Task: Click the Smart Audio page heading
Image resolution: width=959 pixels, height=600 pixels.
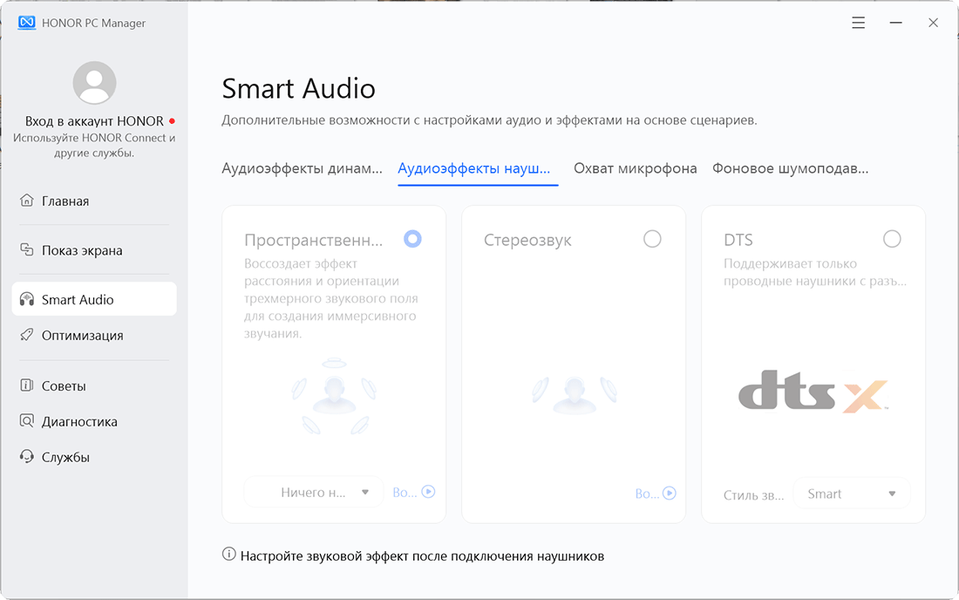Action: tap(298, 89)
